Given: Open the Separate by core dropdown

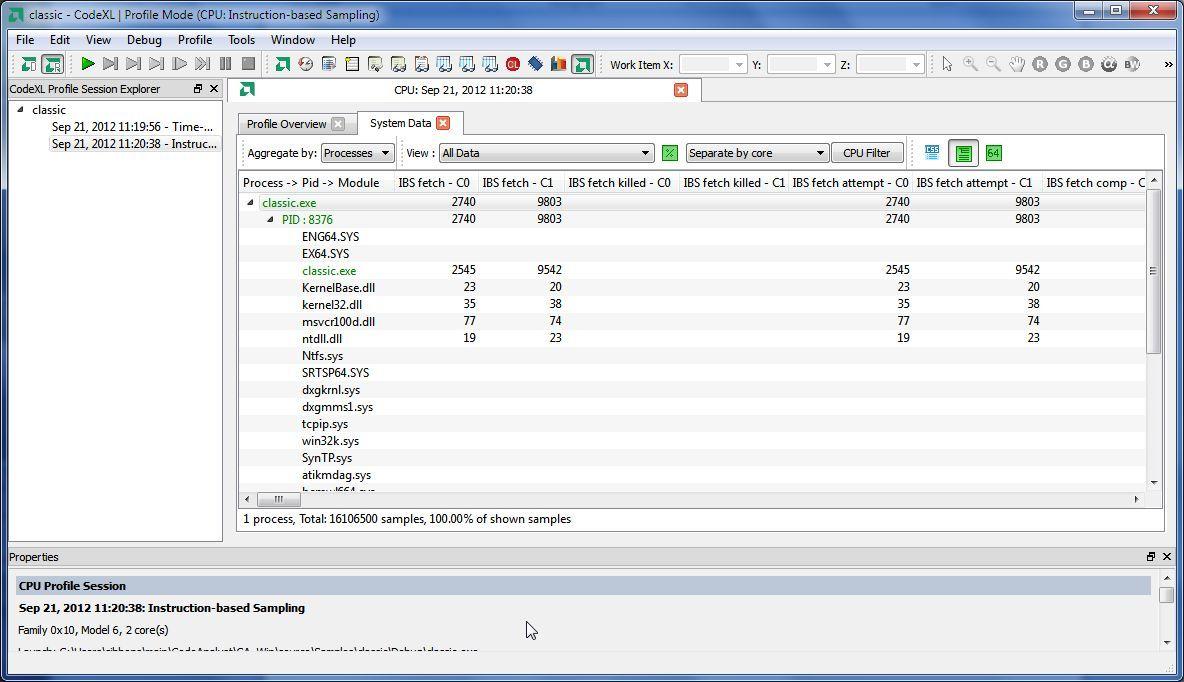Looking at the screenshot, I should pos(757,153).
